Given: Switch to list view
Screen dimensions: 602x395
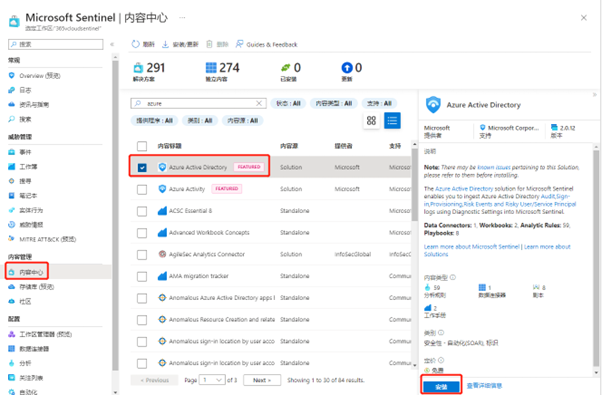Looking at the screenshot, I should click(x=392, y=121).
